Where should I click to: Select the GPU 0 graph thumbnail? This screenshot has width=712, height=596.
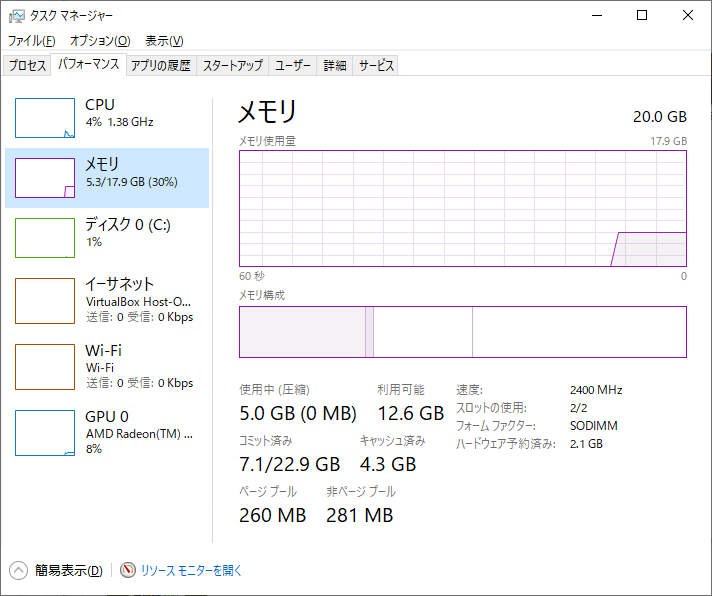[45, 433]
